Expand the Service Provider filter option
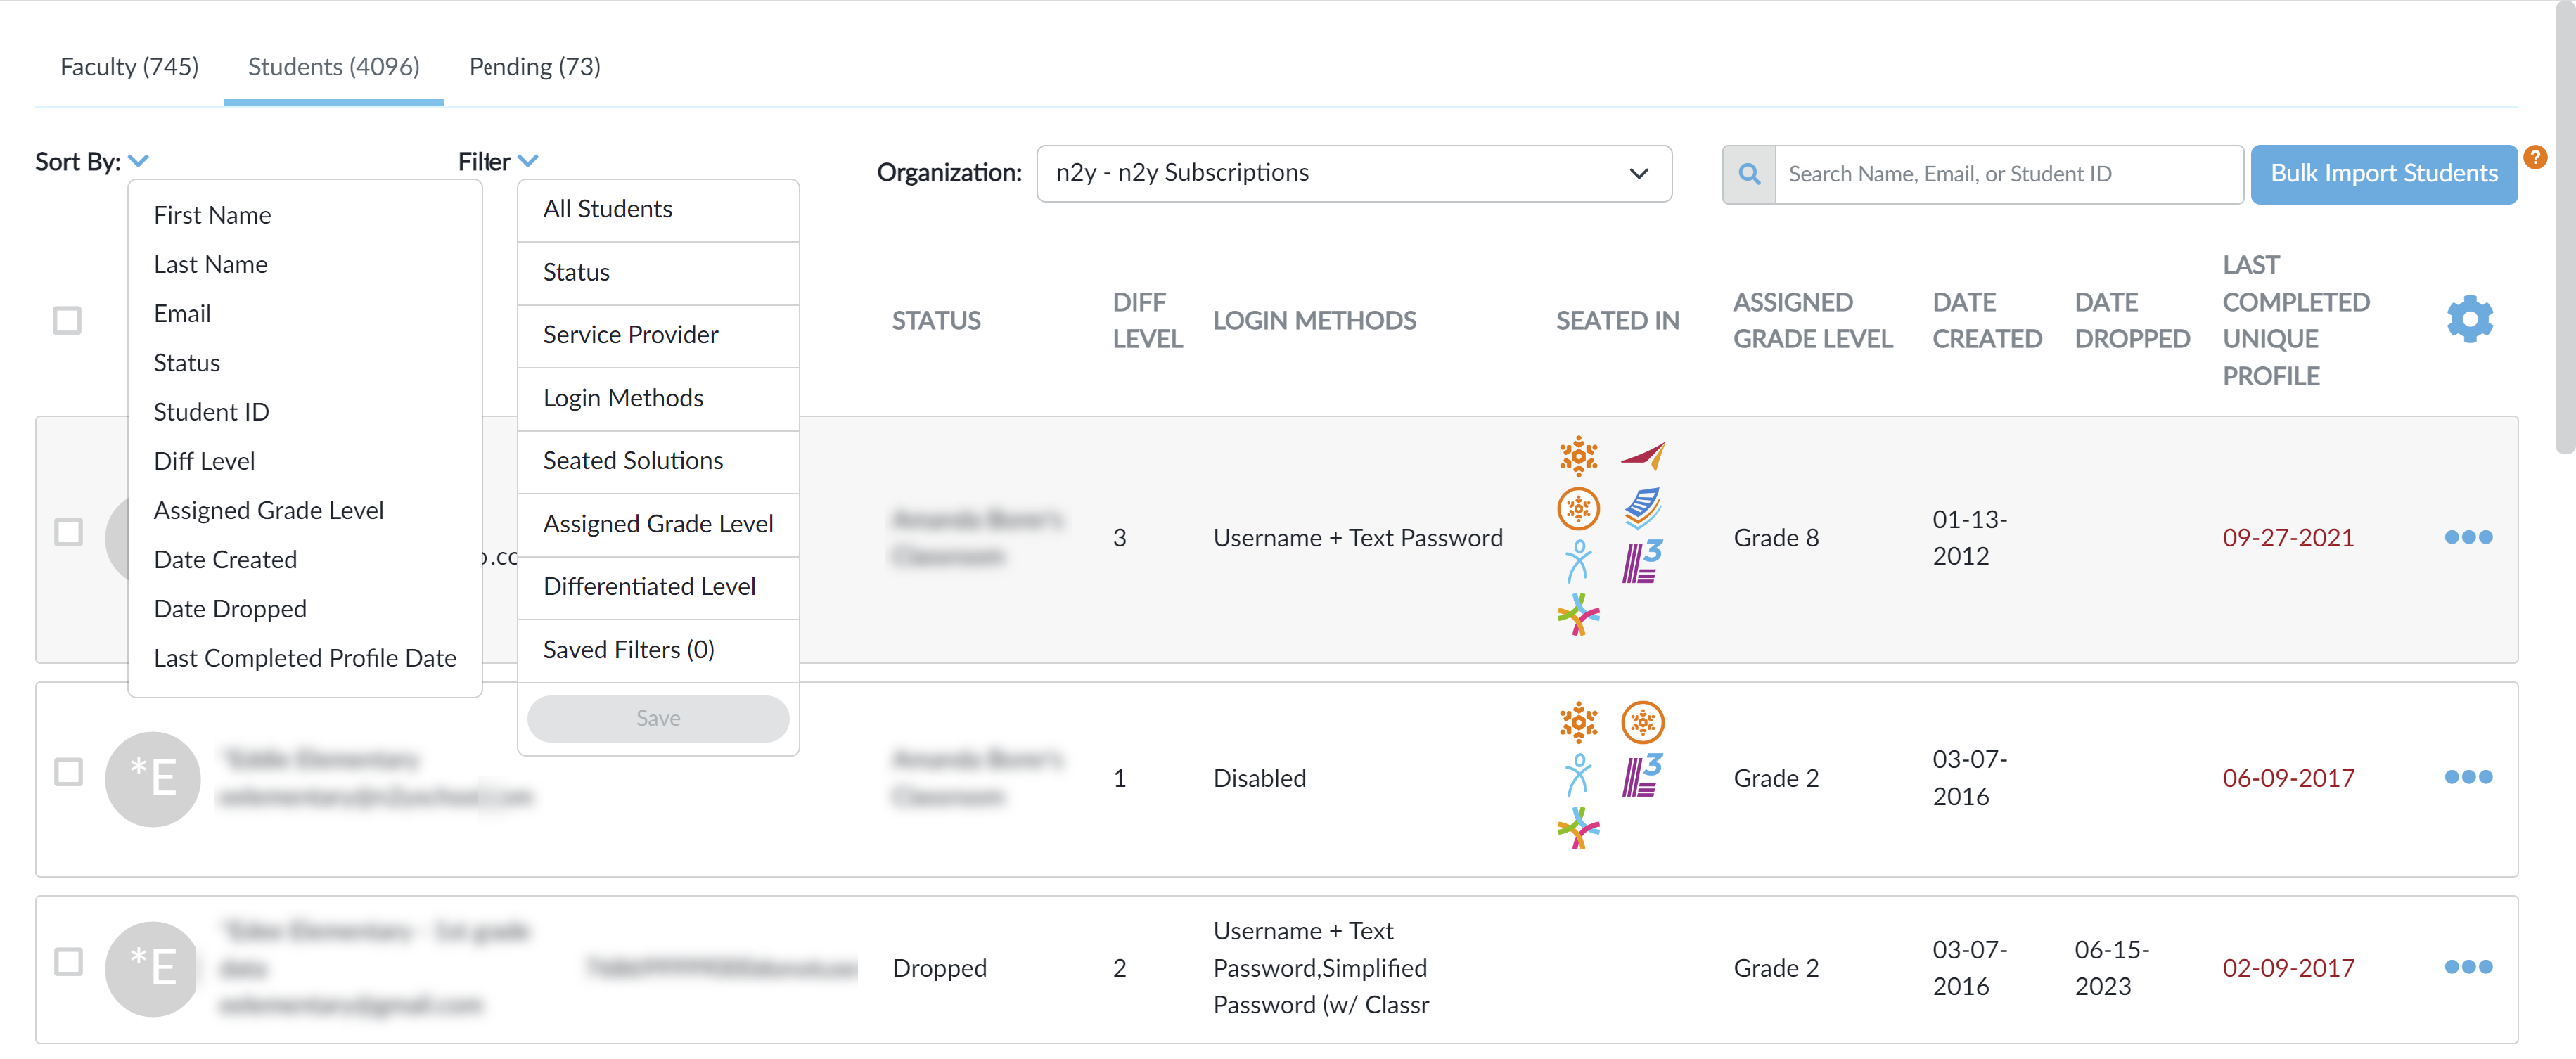The width and height of the screenshot is (2576, 1059). click(x=658, y=335)
